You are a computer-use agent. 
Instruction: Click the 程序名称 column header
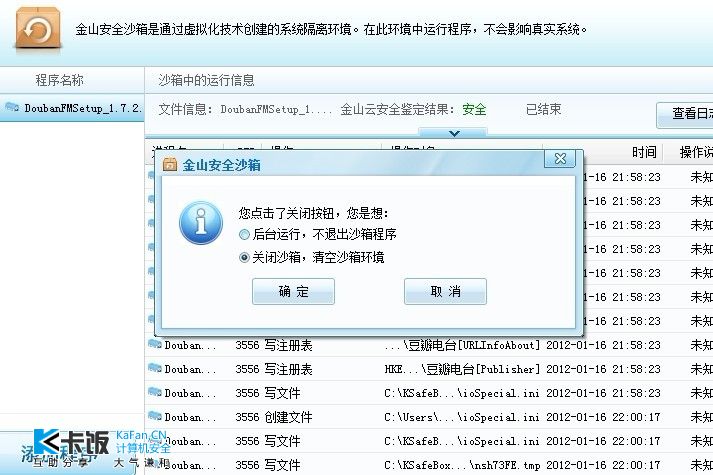[60, 80]
